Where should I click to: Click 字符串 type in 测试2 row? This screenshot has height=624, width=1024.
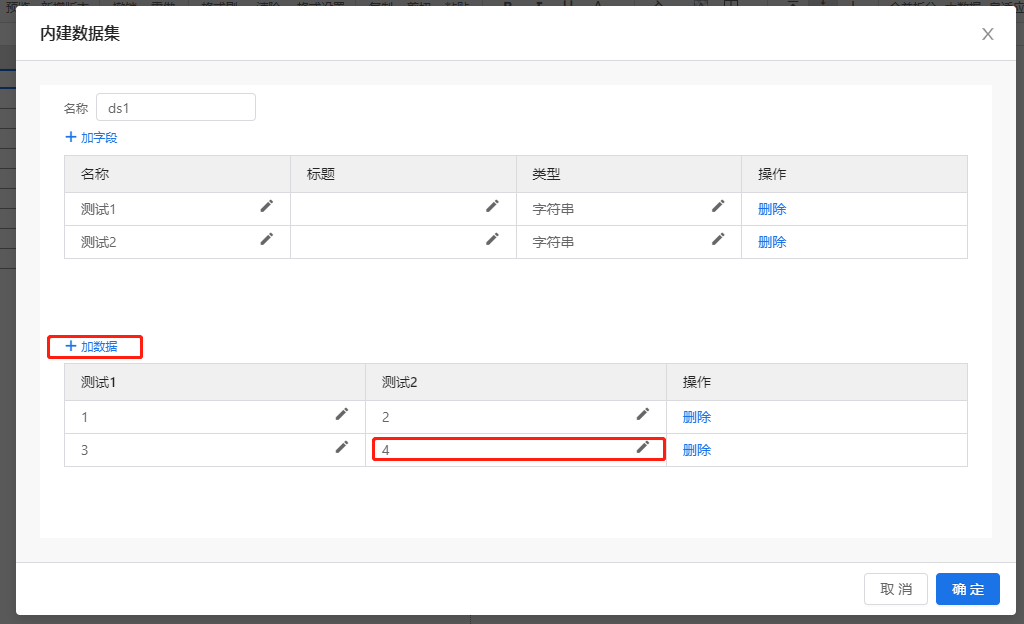click(x=553, y=242)
